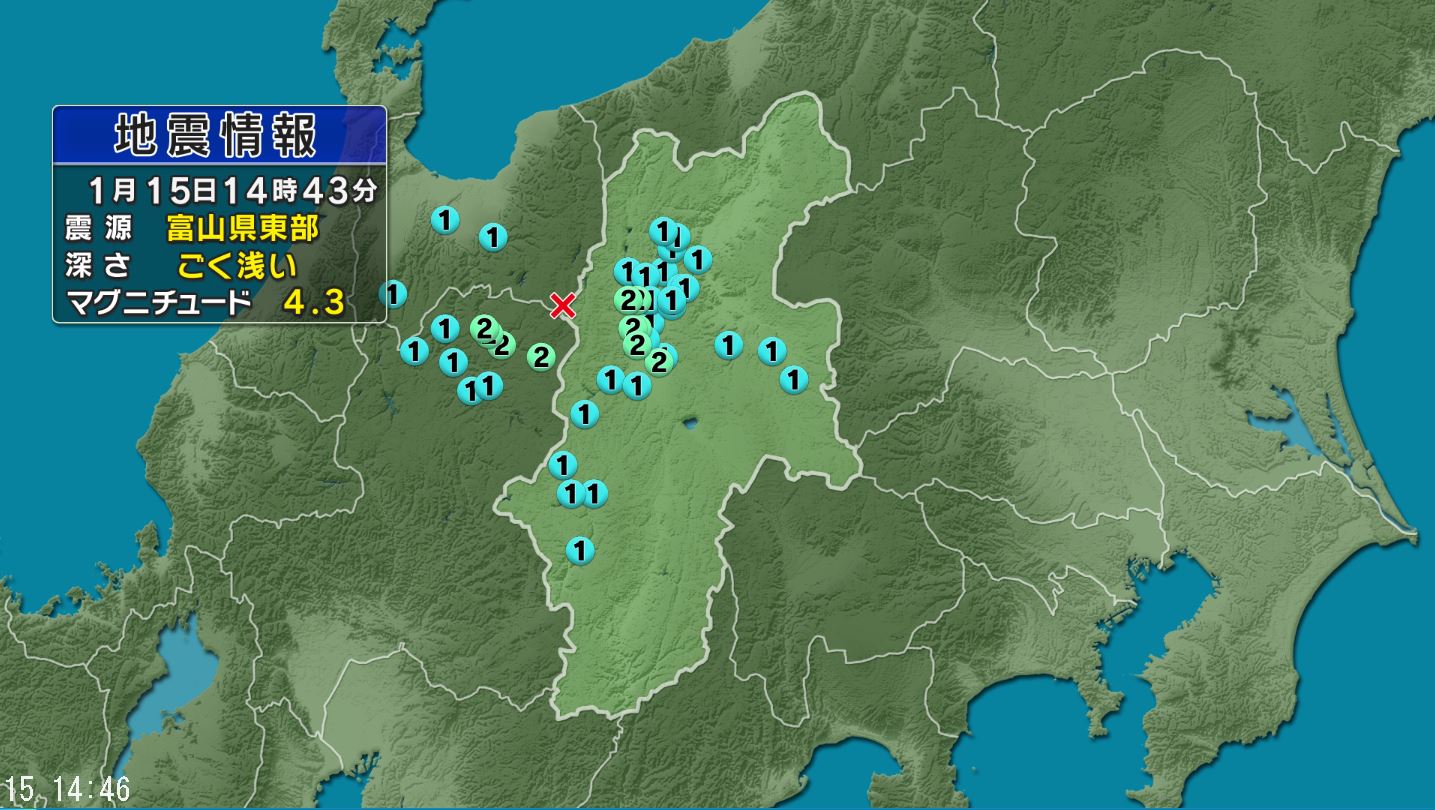The height and width of the screenshot is (810, 1435).
Task: Click the small dark lake in highlighted prefecture
Action: [x=689, y=422]
